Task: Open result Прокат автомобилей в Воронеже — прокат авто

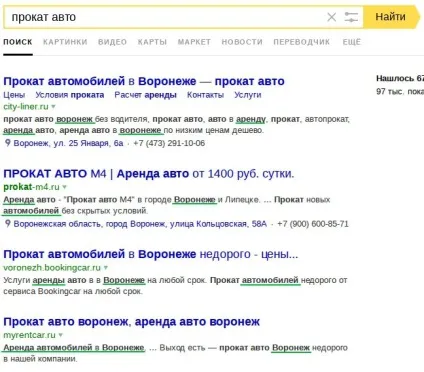Action: [144, 81]
